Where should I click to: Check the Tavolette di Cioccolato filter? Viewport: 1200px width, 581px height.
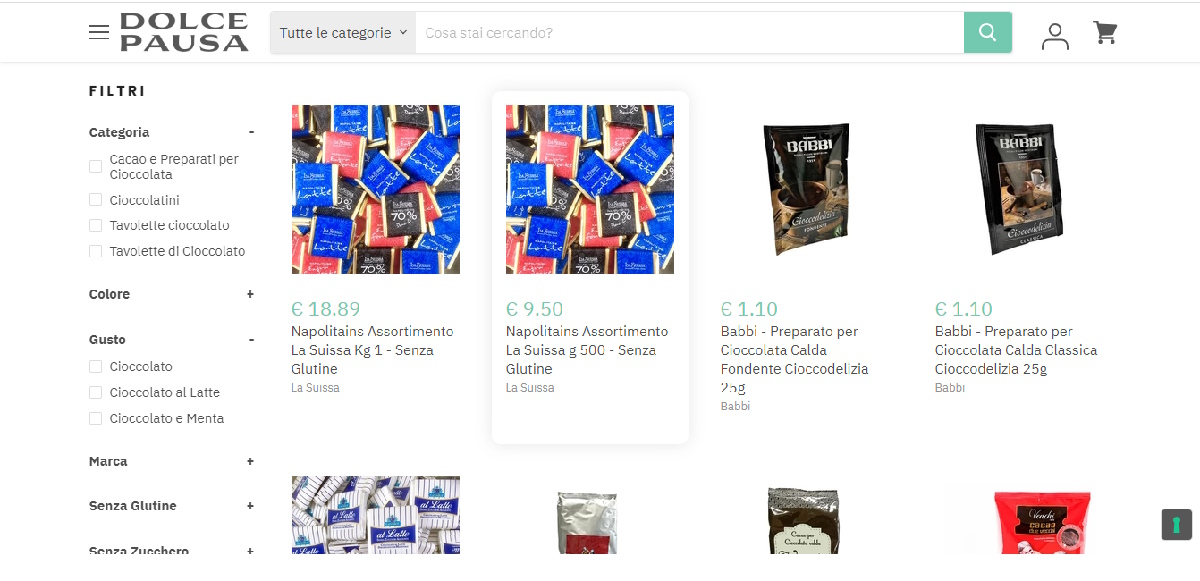pos(95,251)
